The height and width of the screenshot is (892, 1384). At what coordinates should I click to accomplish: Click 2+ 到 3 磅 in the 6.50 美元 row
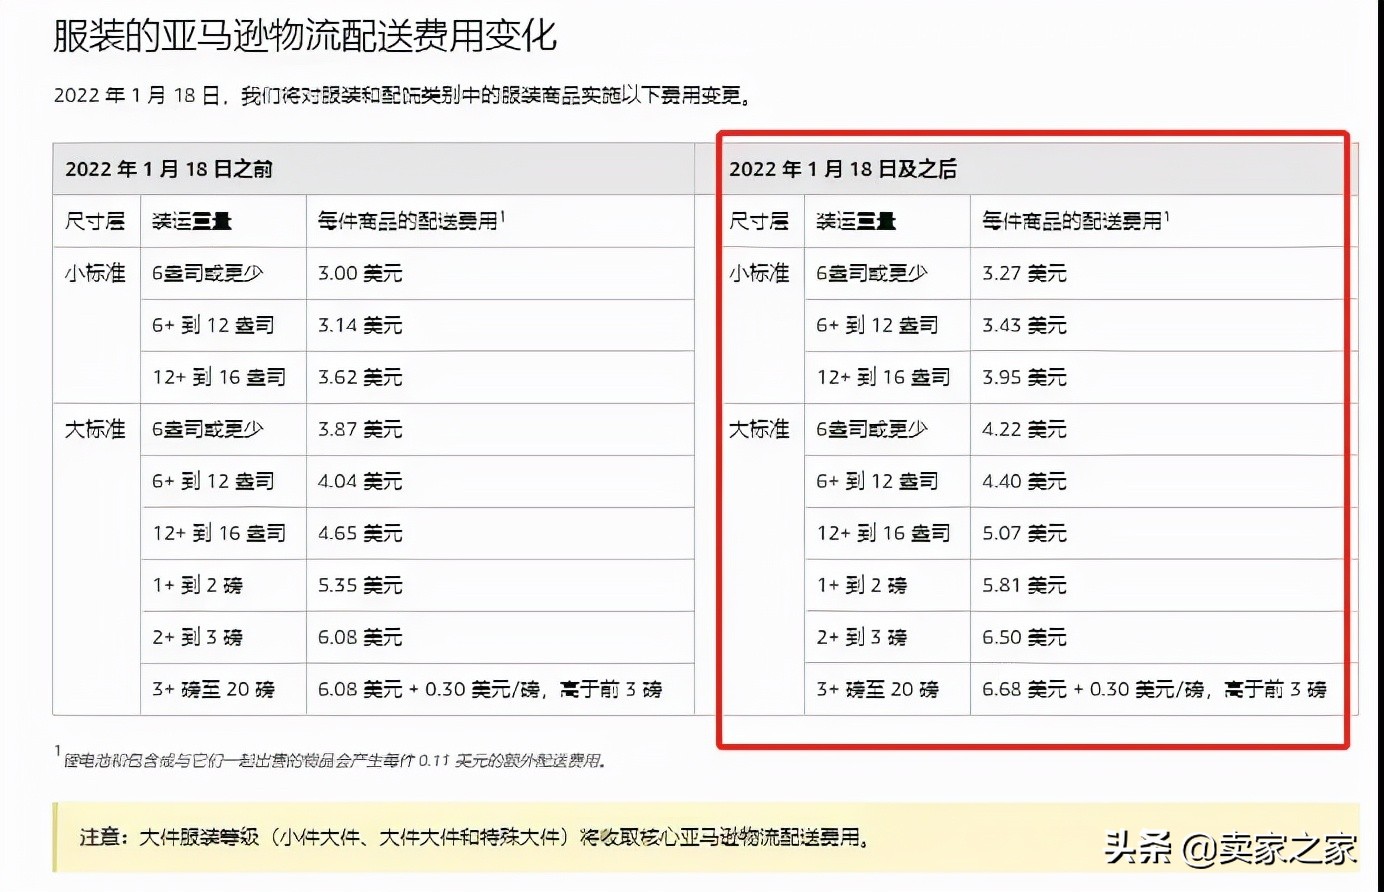pos(861,637)
